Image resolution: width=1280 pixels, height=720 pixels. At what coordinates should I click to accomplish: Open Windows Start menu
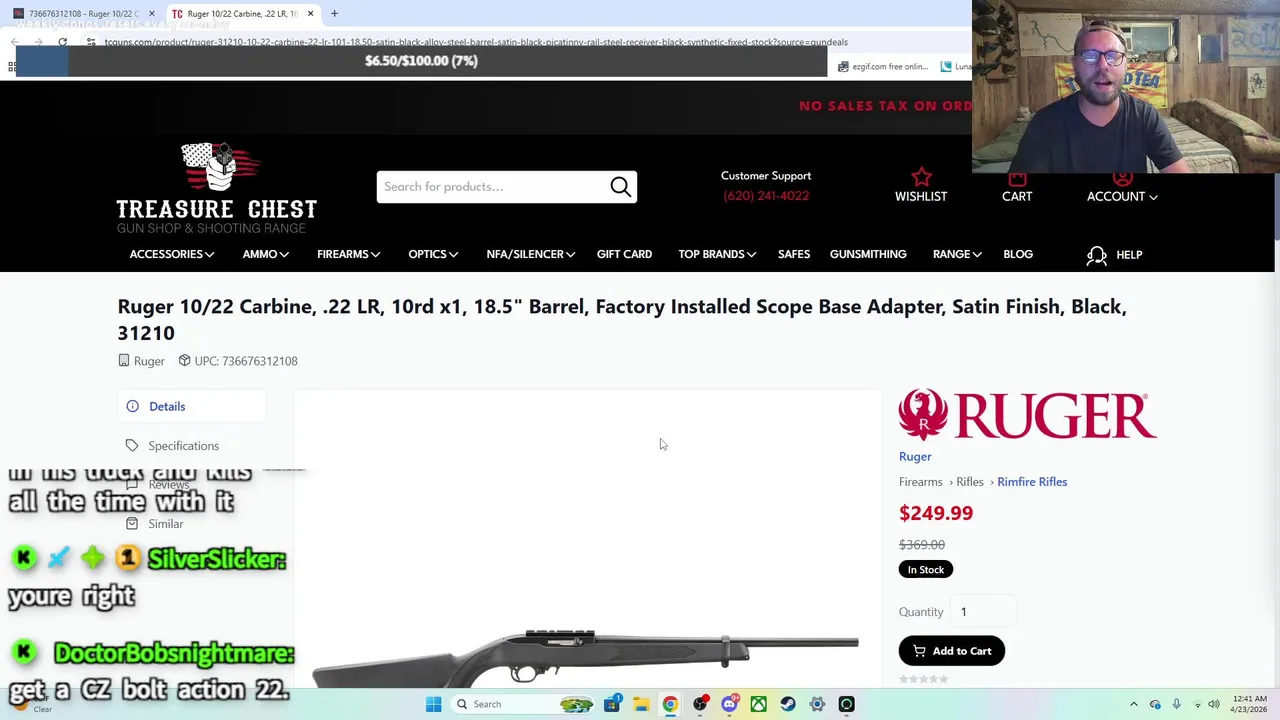click(433, 704)
